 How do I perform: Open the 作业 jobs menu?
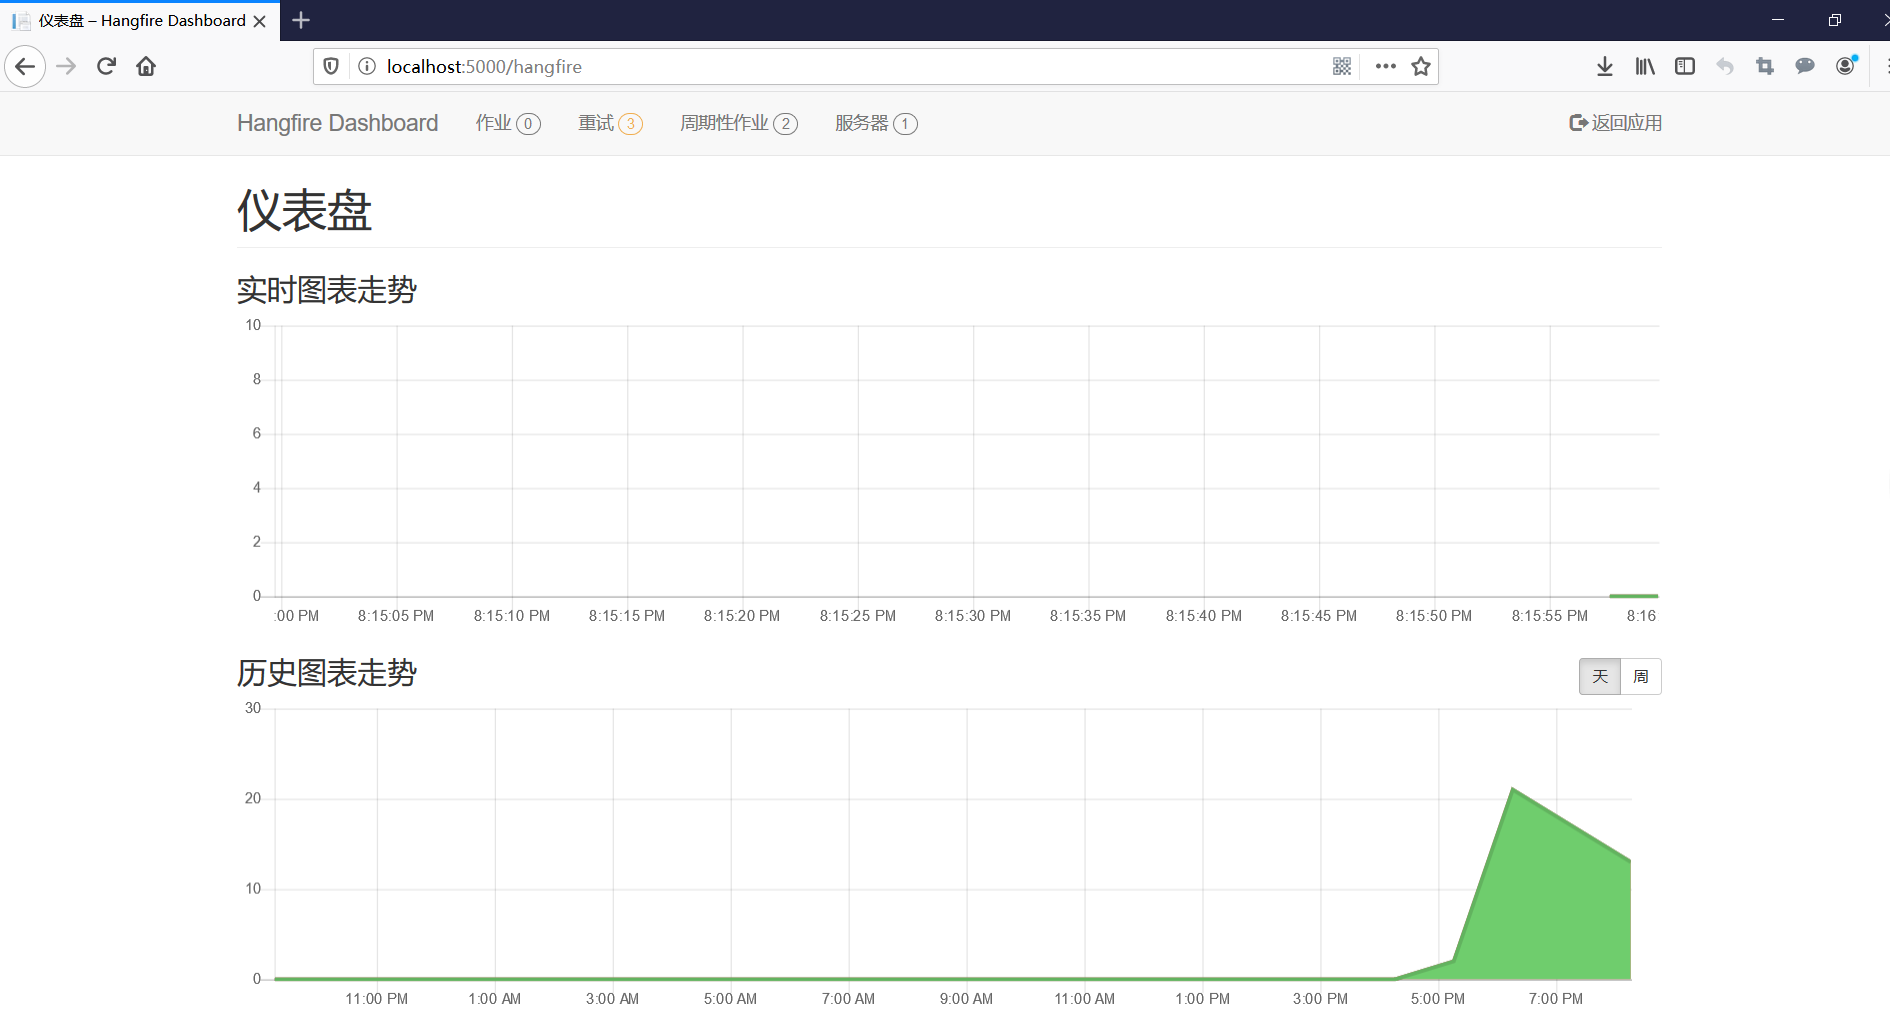[x=508, y=123]
